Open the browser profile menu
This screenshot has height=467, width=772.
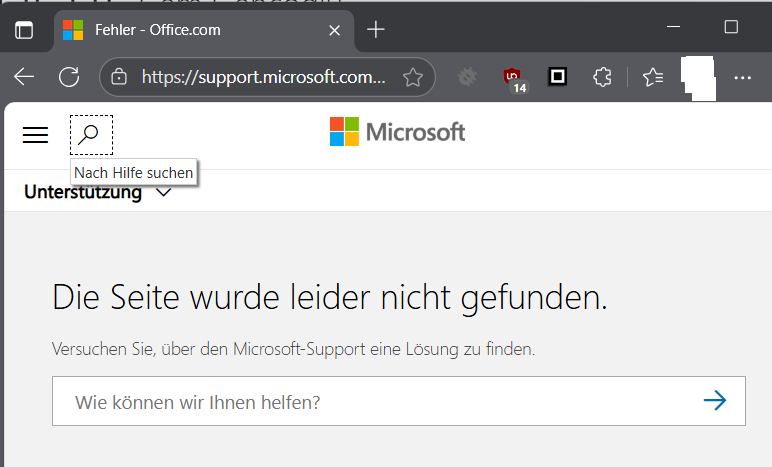(698, 78)
